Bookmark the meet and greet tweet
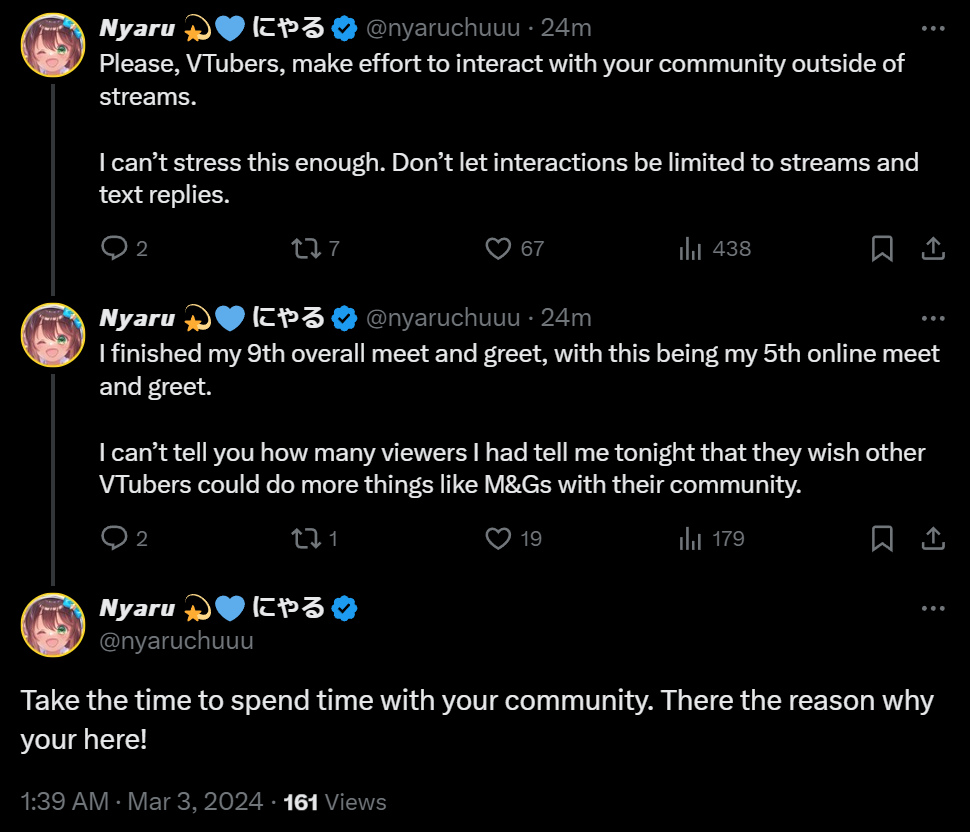Screen dimensions: 970x832 coord(882,538)
